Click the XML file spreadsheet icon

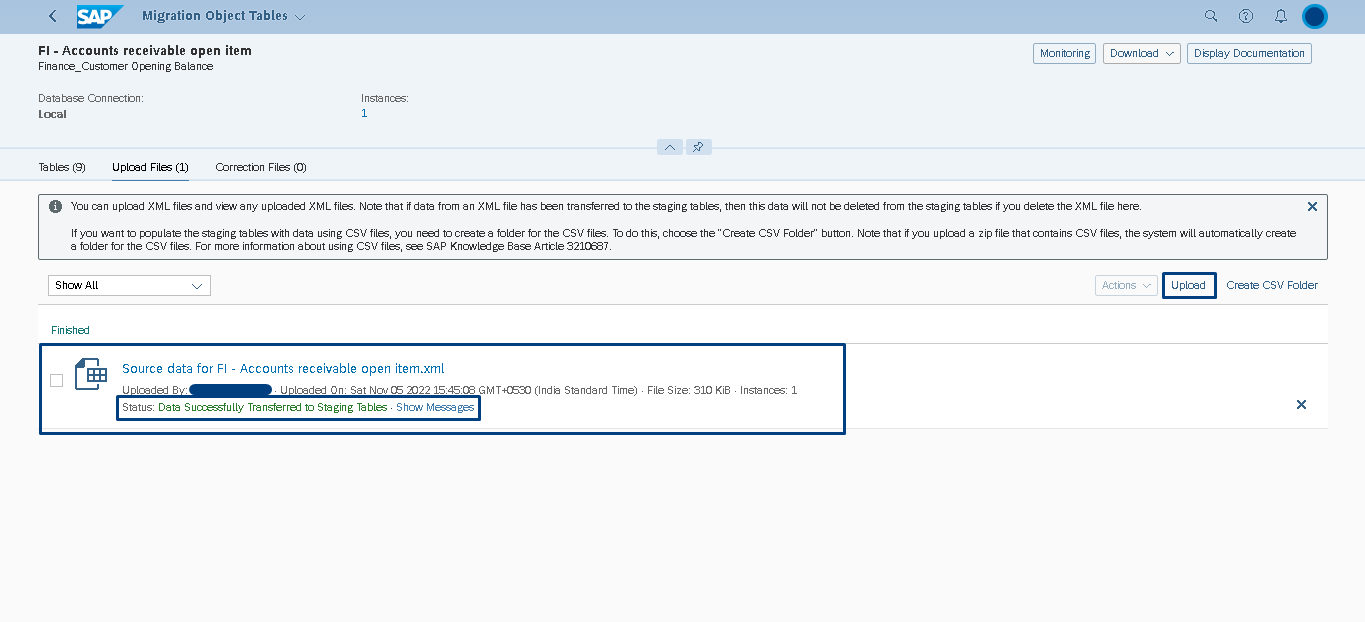(91, 374)
